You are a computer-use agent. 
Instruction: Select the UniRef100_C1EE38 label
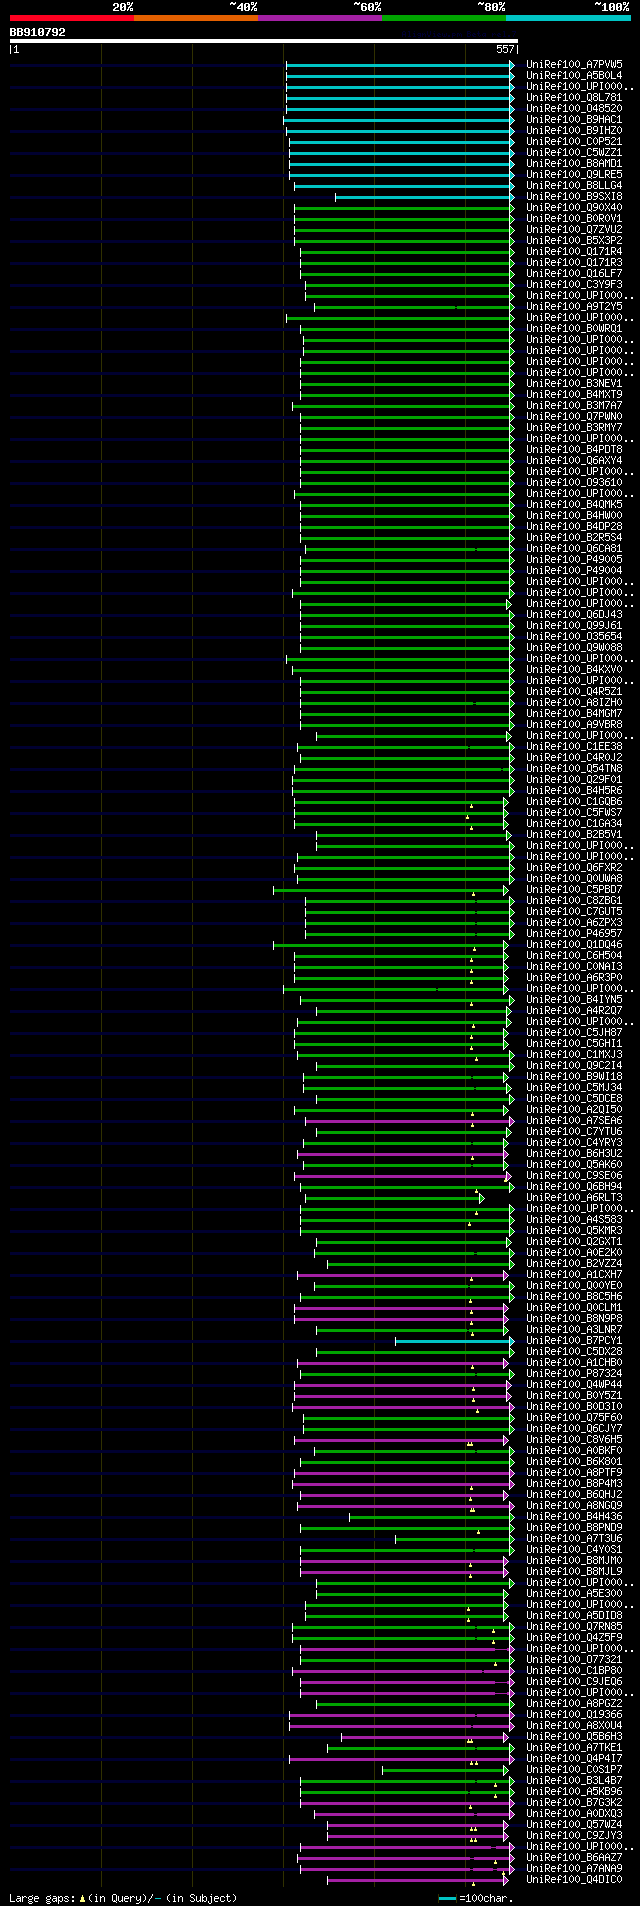(574, 746)
